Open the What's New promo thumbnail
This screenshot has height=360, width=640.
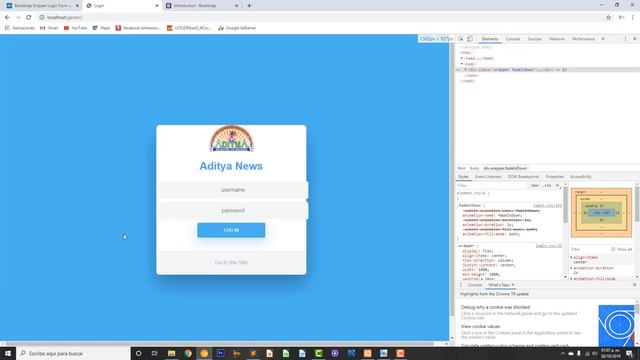pos(616,325)
